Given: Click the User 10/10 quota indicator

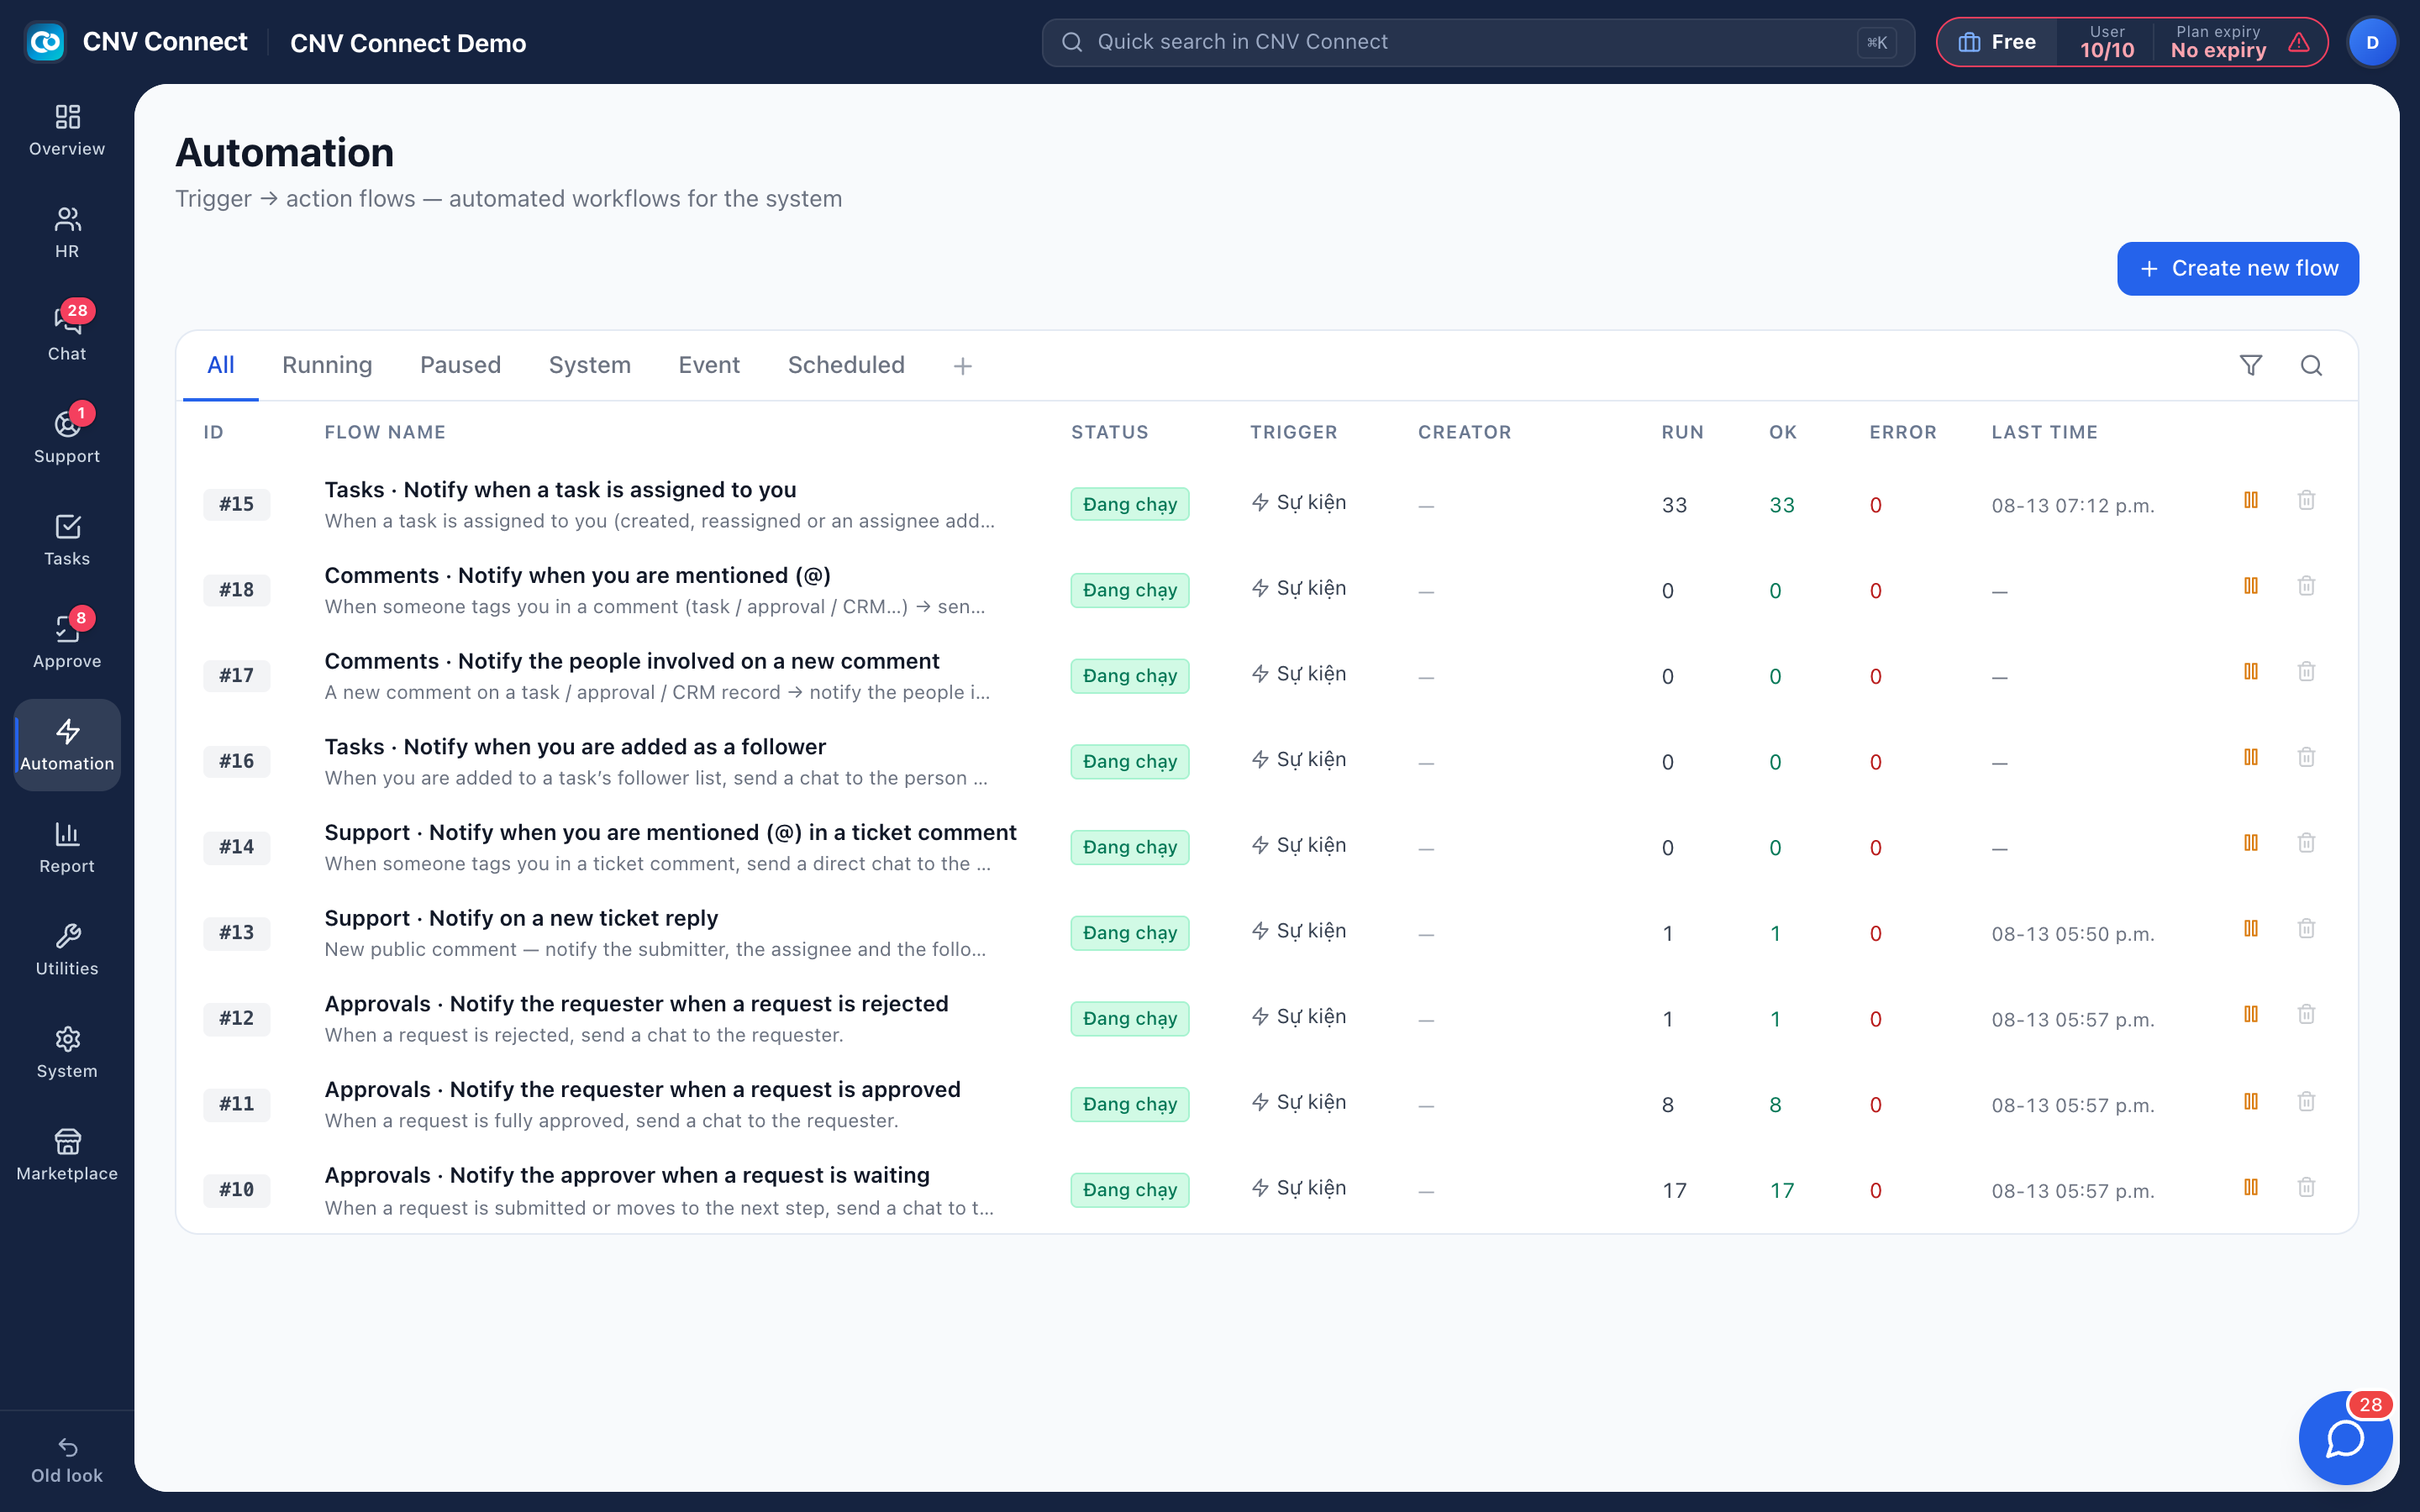Looking at the screenshot, I should (x=2106, y=42).
